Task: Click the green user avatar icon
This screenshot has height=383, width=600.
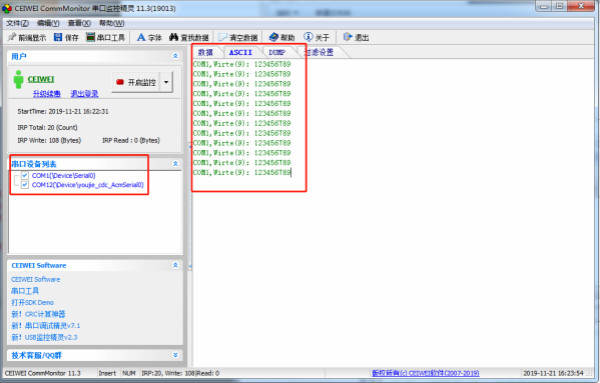Action: (x=18, y=79)
